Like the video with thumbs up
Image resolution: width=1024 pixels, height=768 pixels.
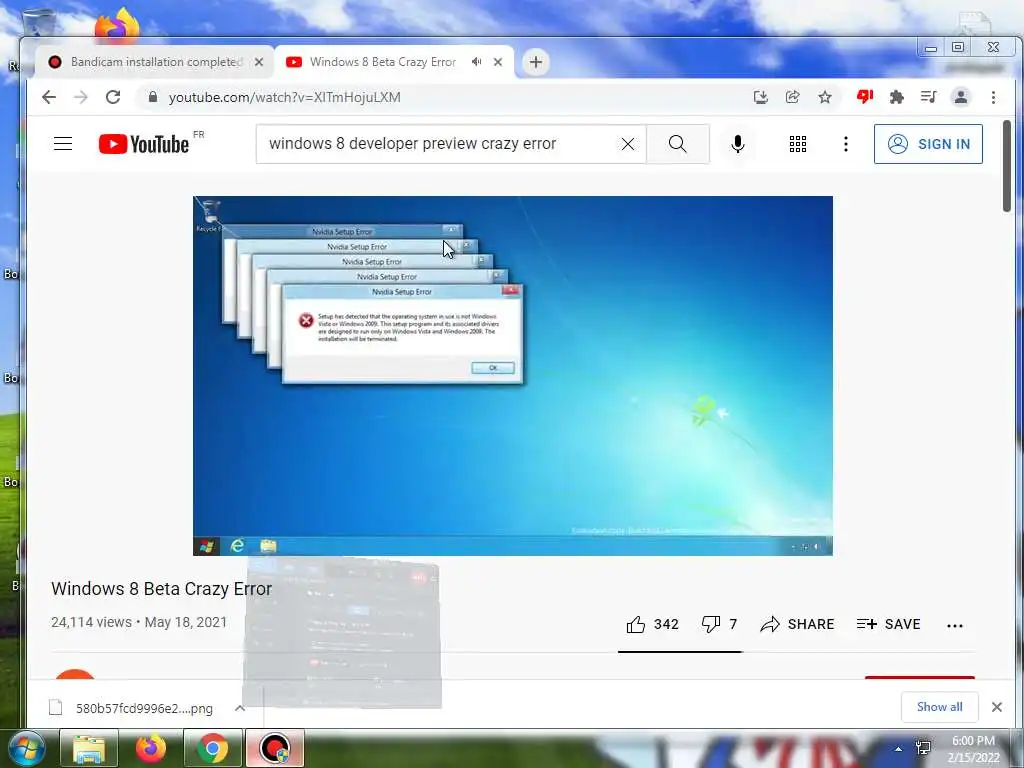pyautogui.click(x=652, y=624)
